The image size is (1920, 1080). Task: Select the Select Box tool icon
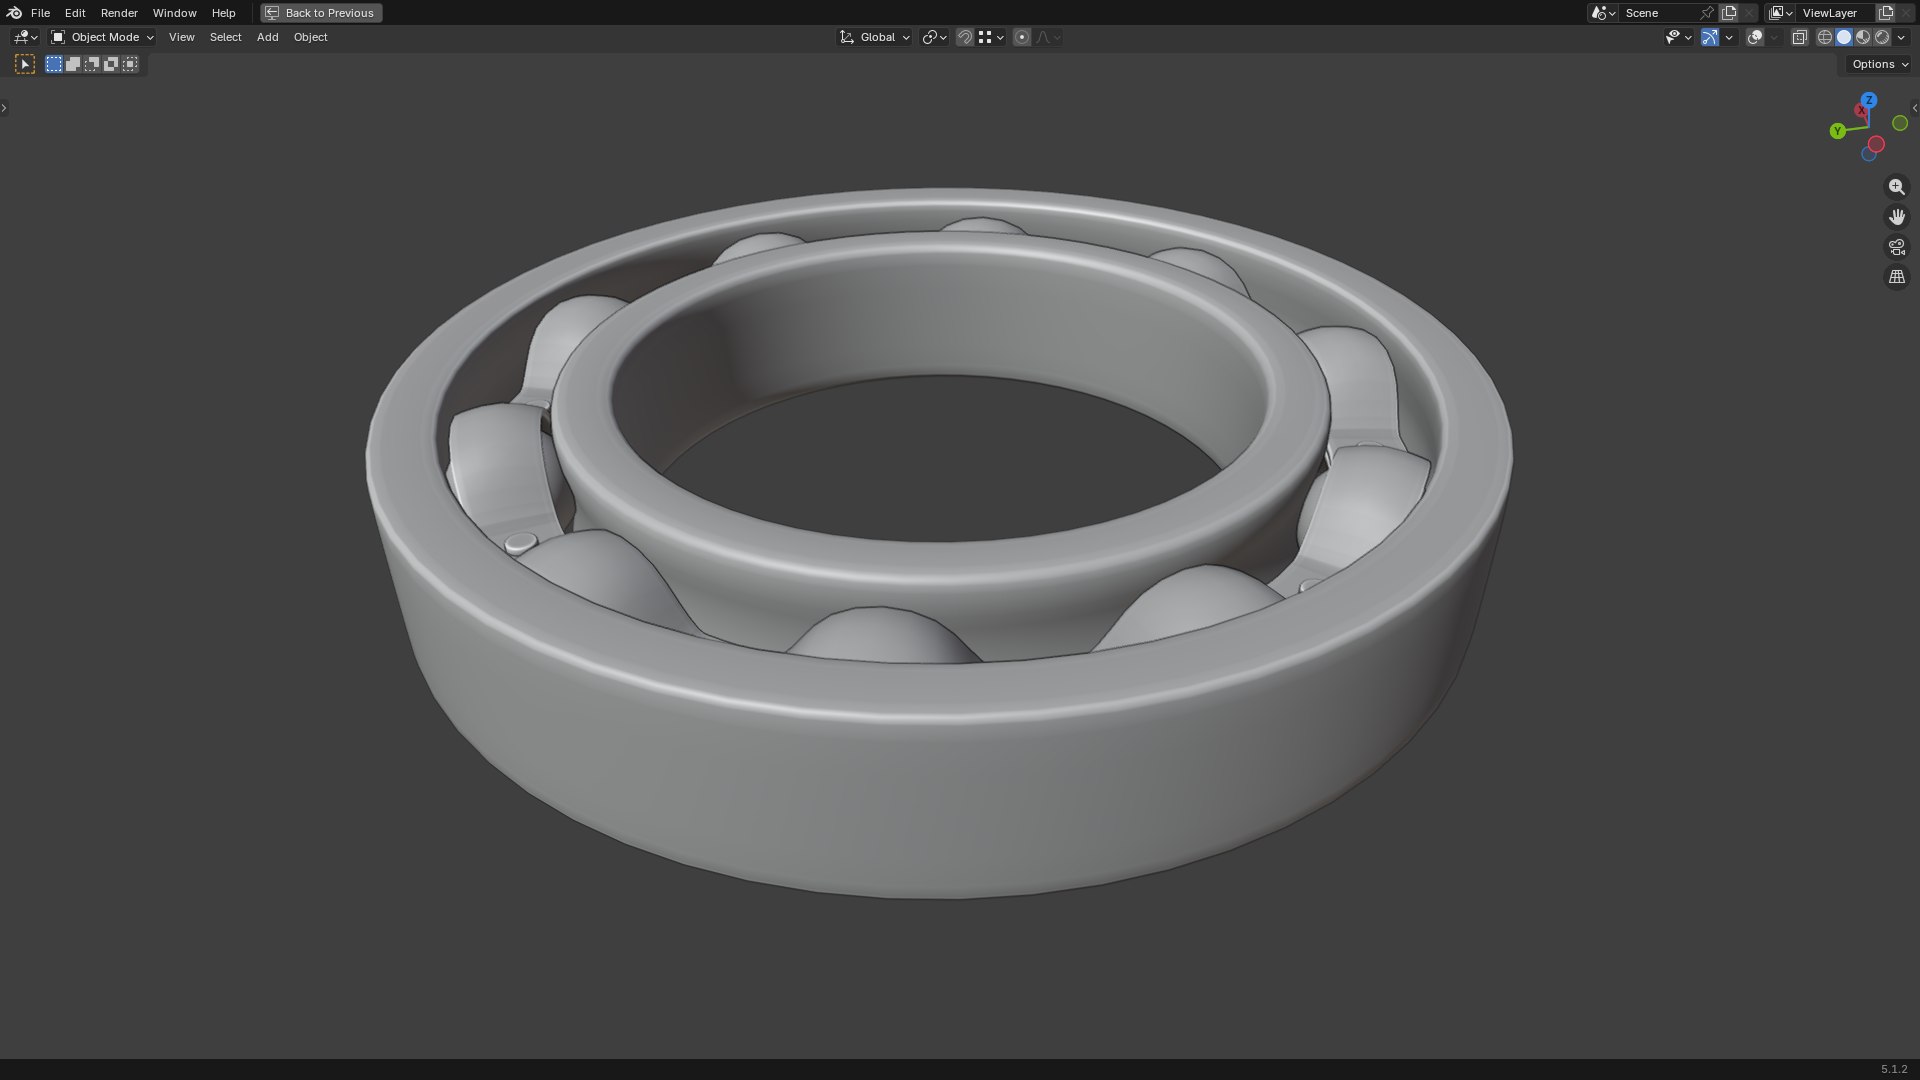point(25,64)
